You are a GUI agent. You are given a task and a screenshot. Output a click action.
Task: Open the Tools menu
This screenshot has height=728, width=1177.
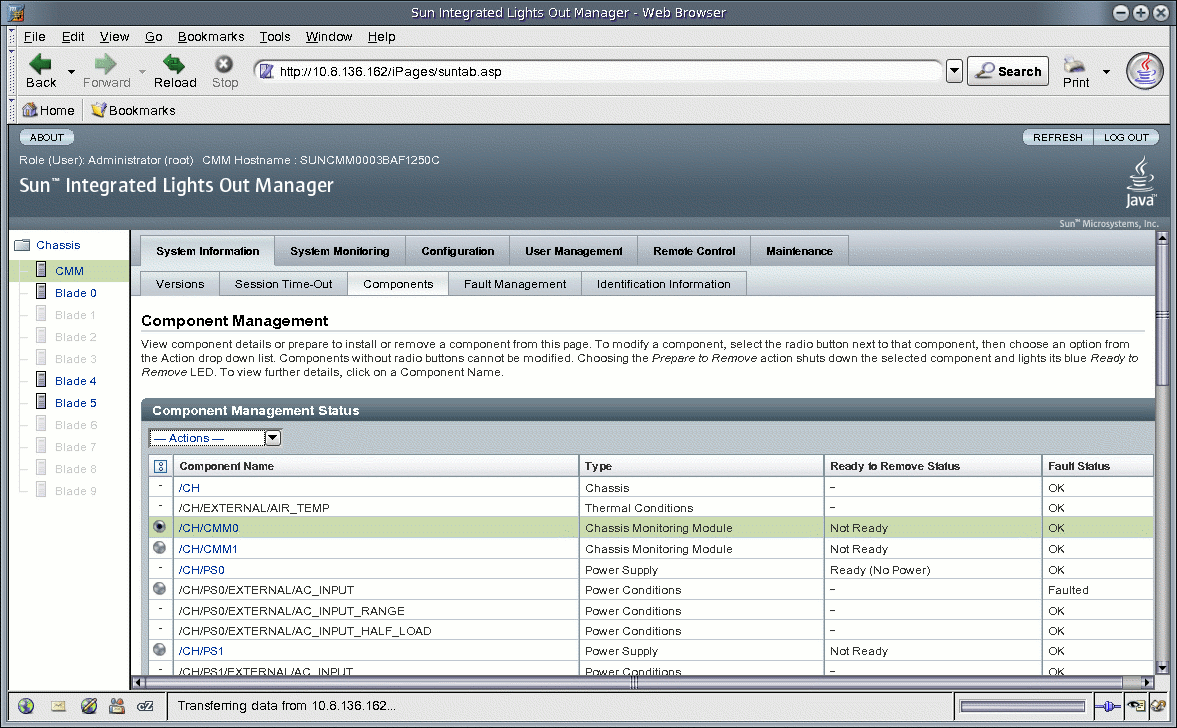click(275, 37)
